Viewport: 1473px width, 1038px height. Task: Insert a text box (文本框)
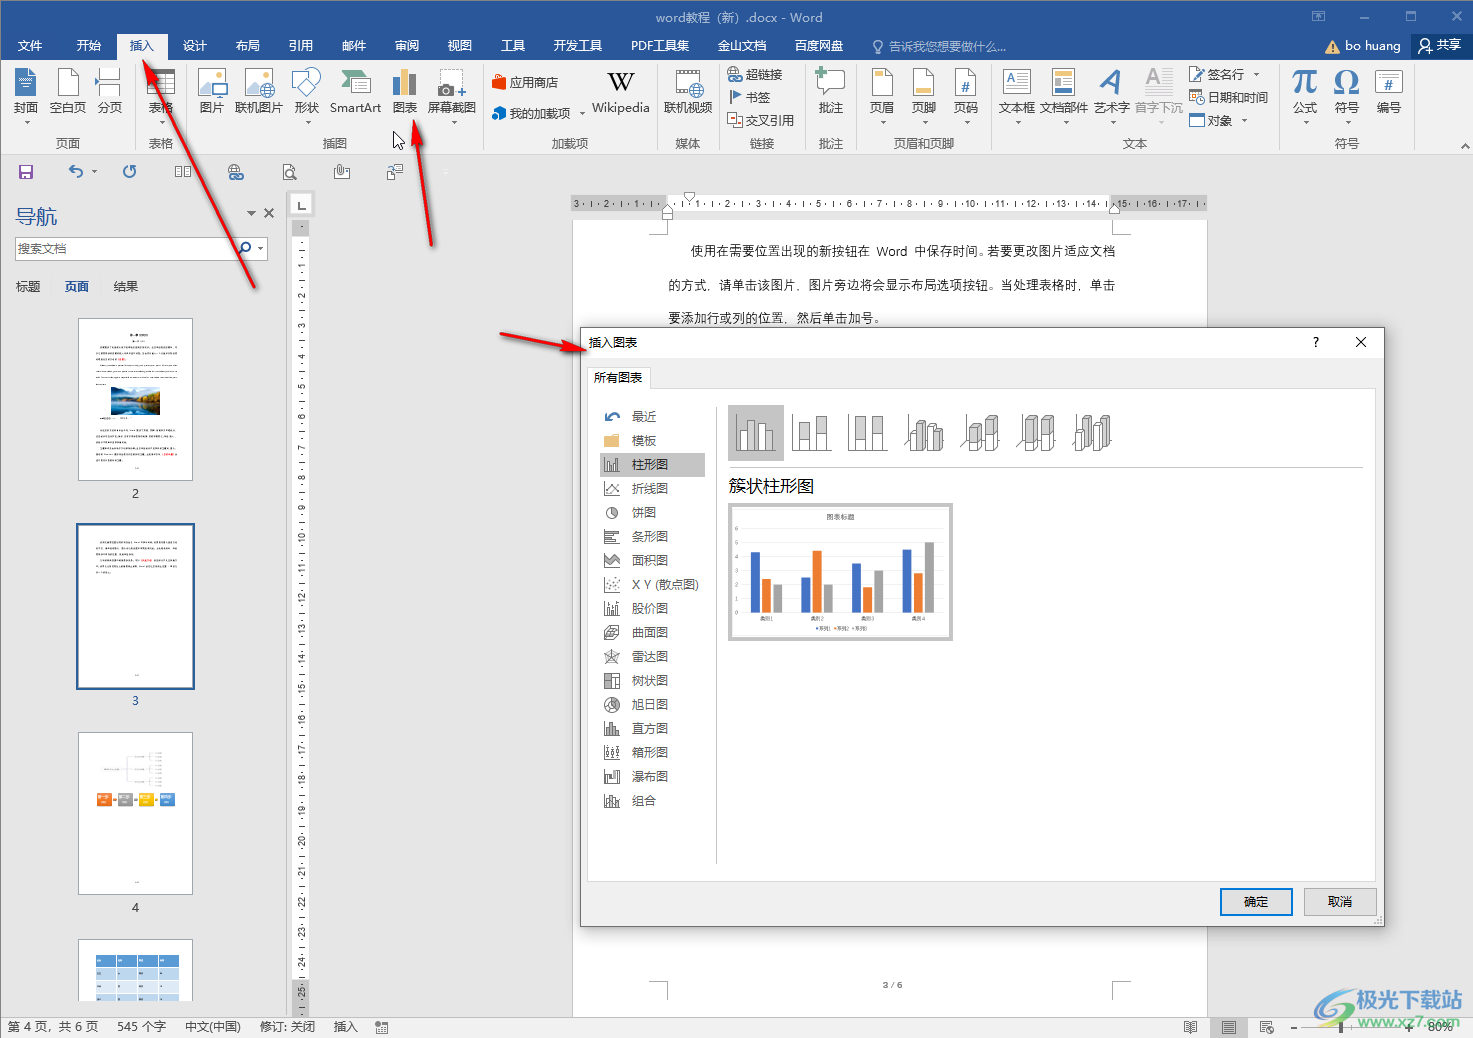click(1017, 95)
